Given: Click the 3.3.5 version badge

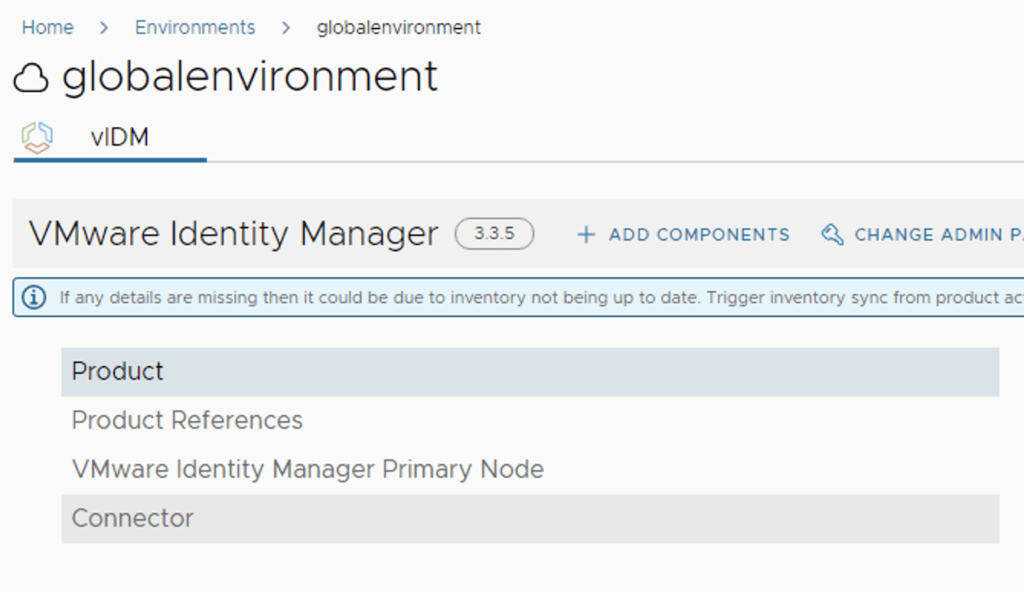Looking at the screenshot, I should (494, 234).
